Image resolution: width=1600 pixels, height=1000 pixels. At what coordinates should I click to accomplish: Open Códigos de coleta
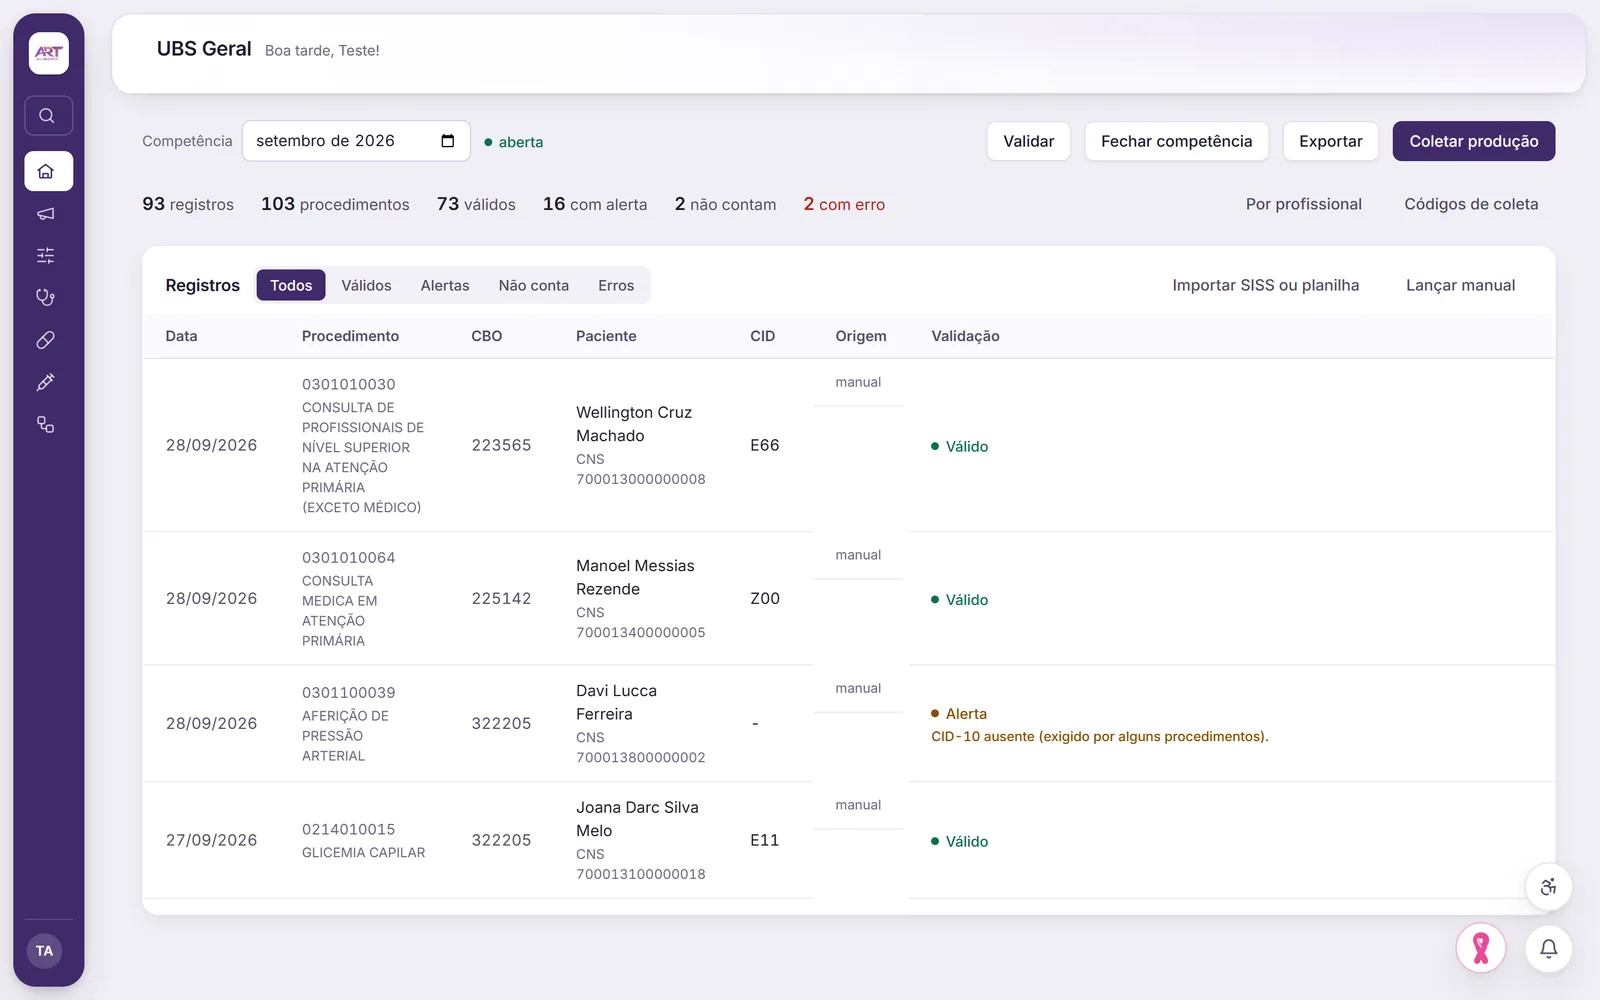(1471, 204)
